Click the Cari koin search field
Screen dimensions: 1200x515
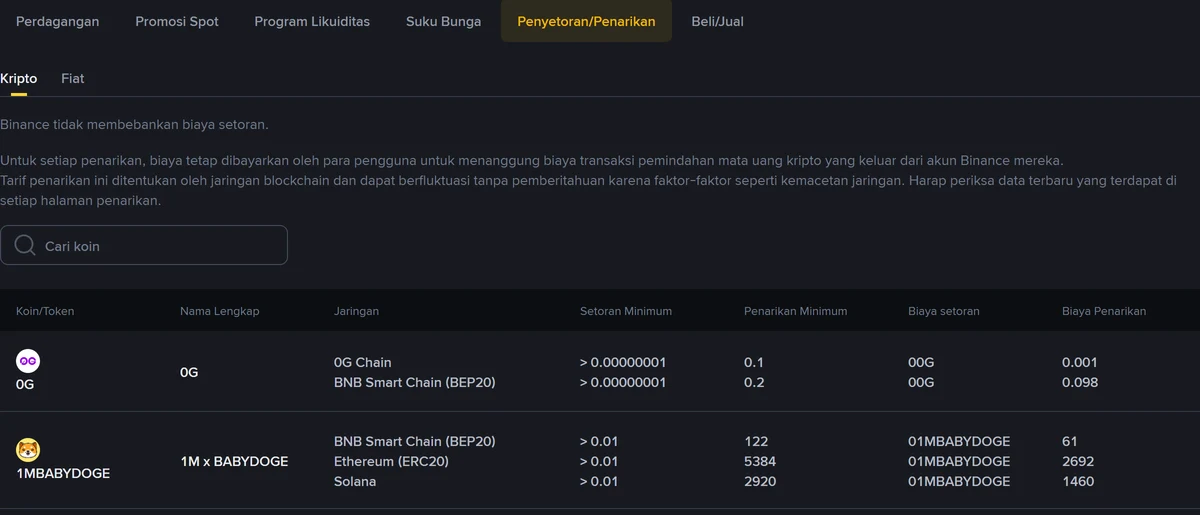coord(144,245)
